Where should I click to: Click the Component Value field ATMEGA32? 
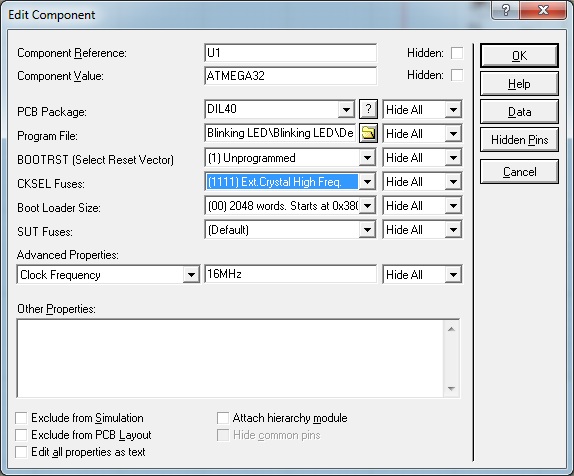tap(290, 76)
